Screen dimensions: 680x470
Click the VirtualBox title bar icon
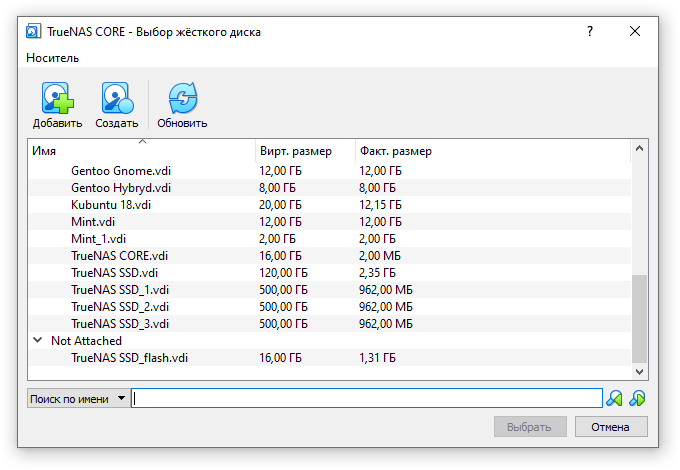33,32
